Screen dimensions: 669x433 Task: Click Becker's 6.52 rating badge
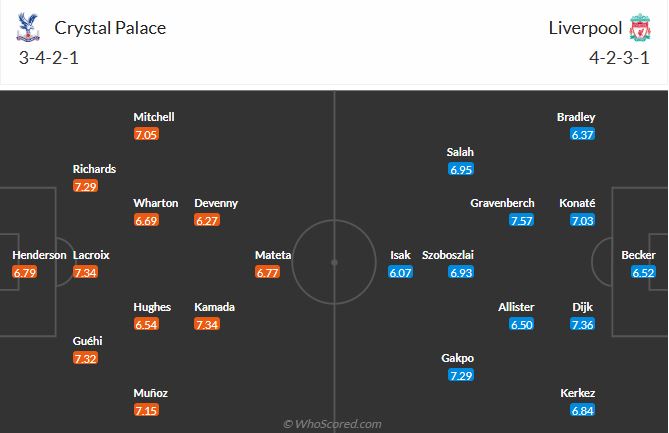(x=642, y=272)
